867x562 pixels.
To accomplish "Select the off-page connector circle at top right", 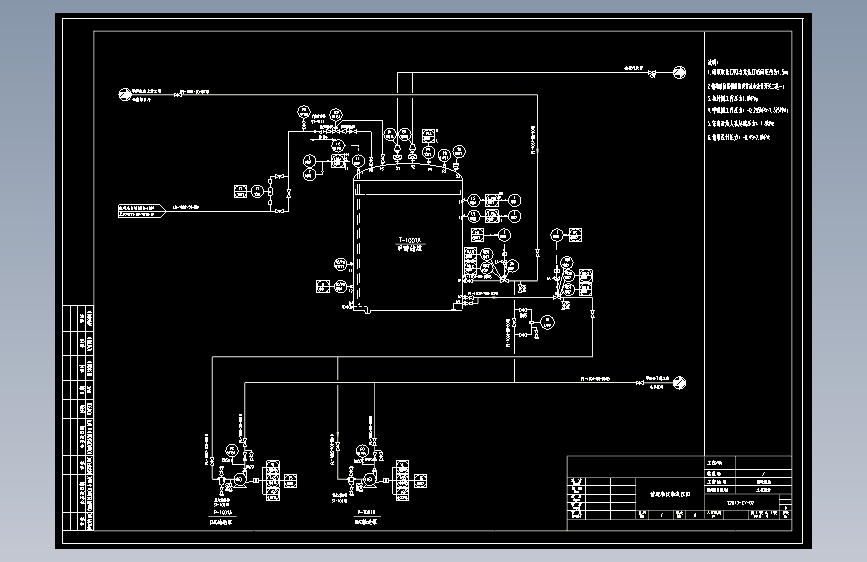I will (679, 72).
